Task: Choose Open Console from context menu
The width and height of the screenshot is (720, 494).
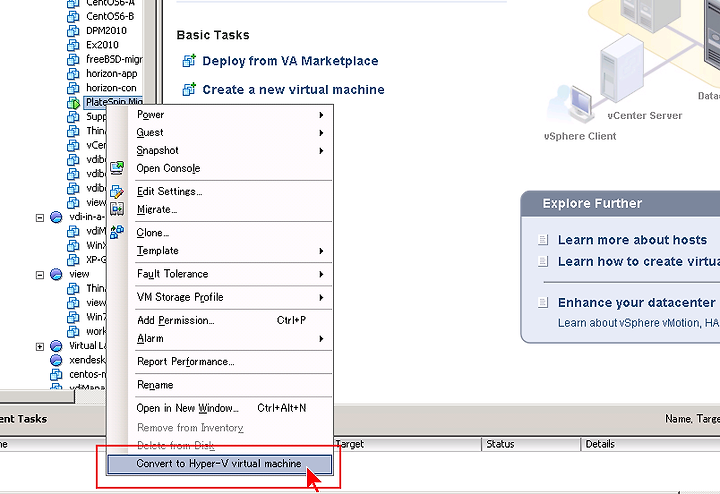Action: [219, 168]
